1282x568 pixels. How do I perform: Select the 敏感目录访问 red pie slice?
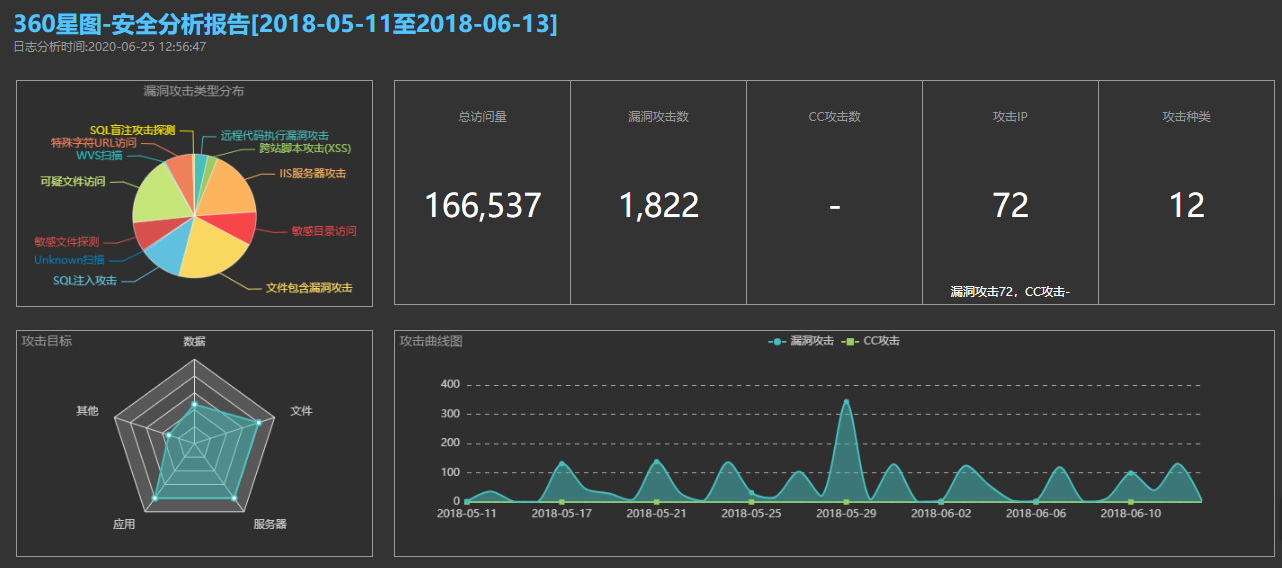click(x=242, y=228)
